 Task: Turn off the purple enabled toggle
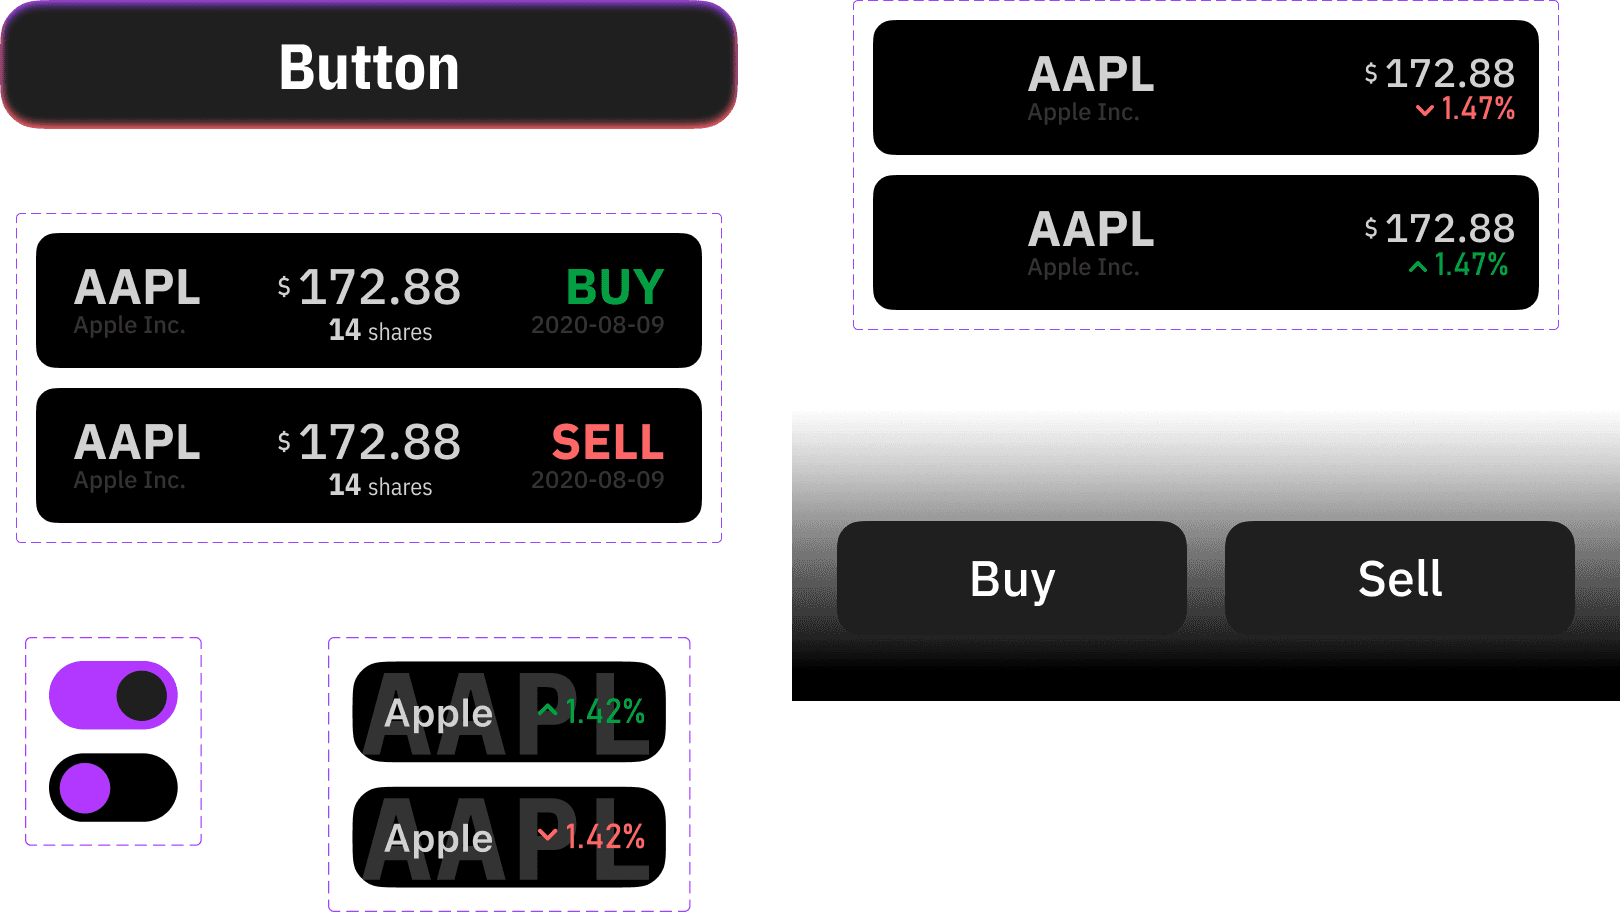[x=114, y=696]
